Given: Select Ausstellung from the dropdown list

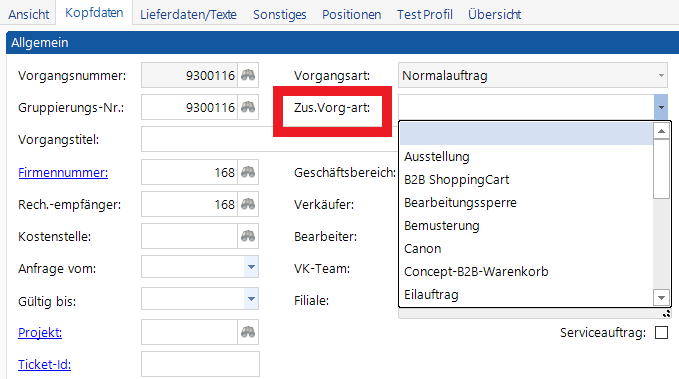Looking at the screenshot, I should tap(526, 156).
